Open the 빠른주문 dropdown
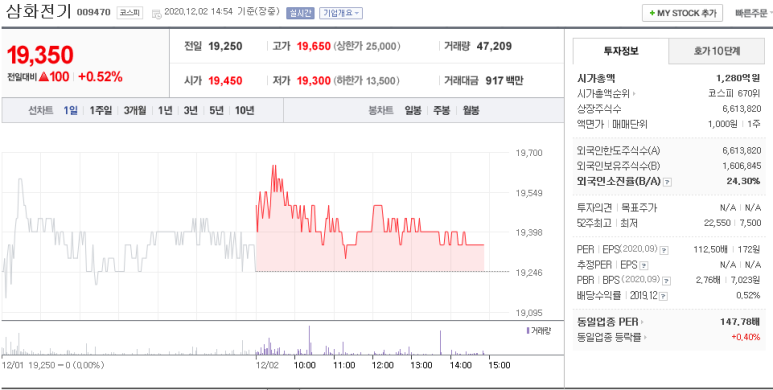Screen dimensions: 773x390 pos(753,13)
